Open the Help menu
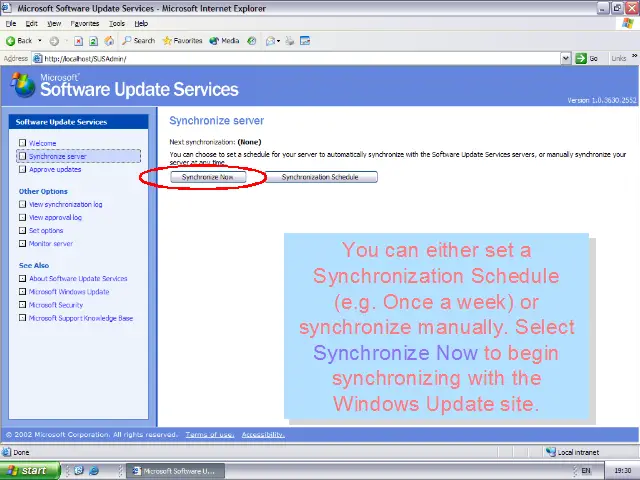The height and width of the screenshot is (480, 640). pyautogui.click(x=141, y=24)
